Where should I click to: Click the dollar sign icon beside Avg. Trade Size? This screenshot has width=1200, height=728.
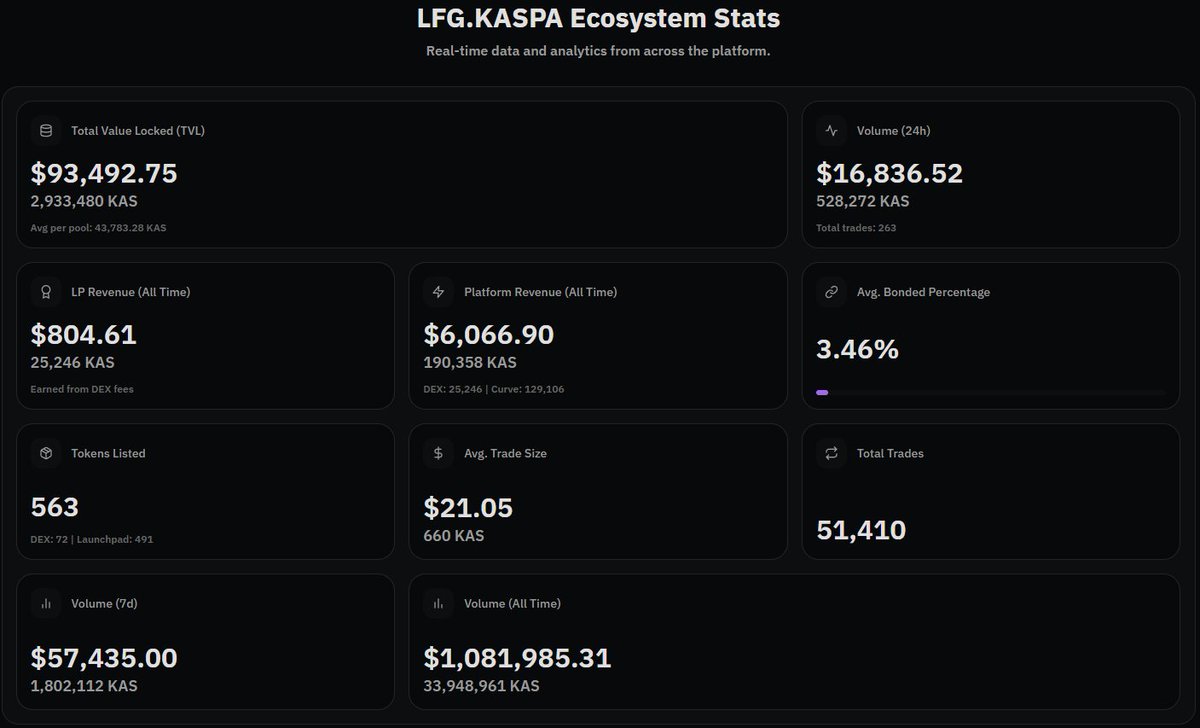pos(438,453)
